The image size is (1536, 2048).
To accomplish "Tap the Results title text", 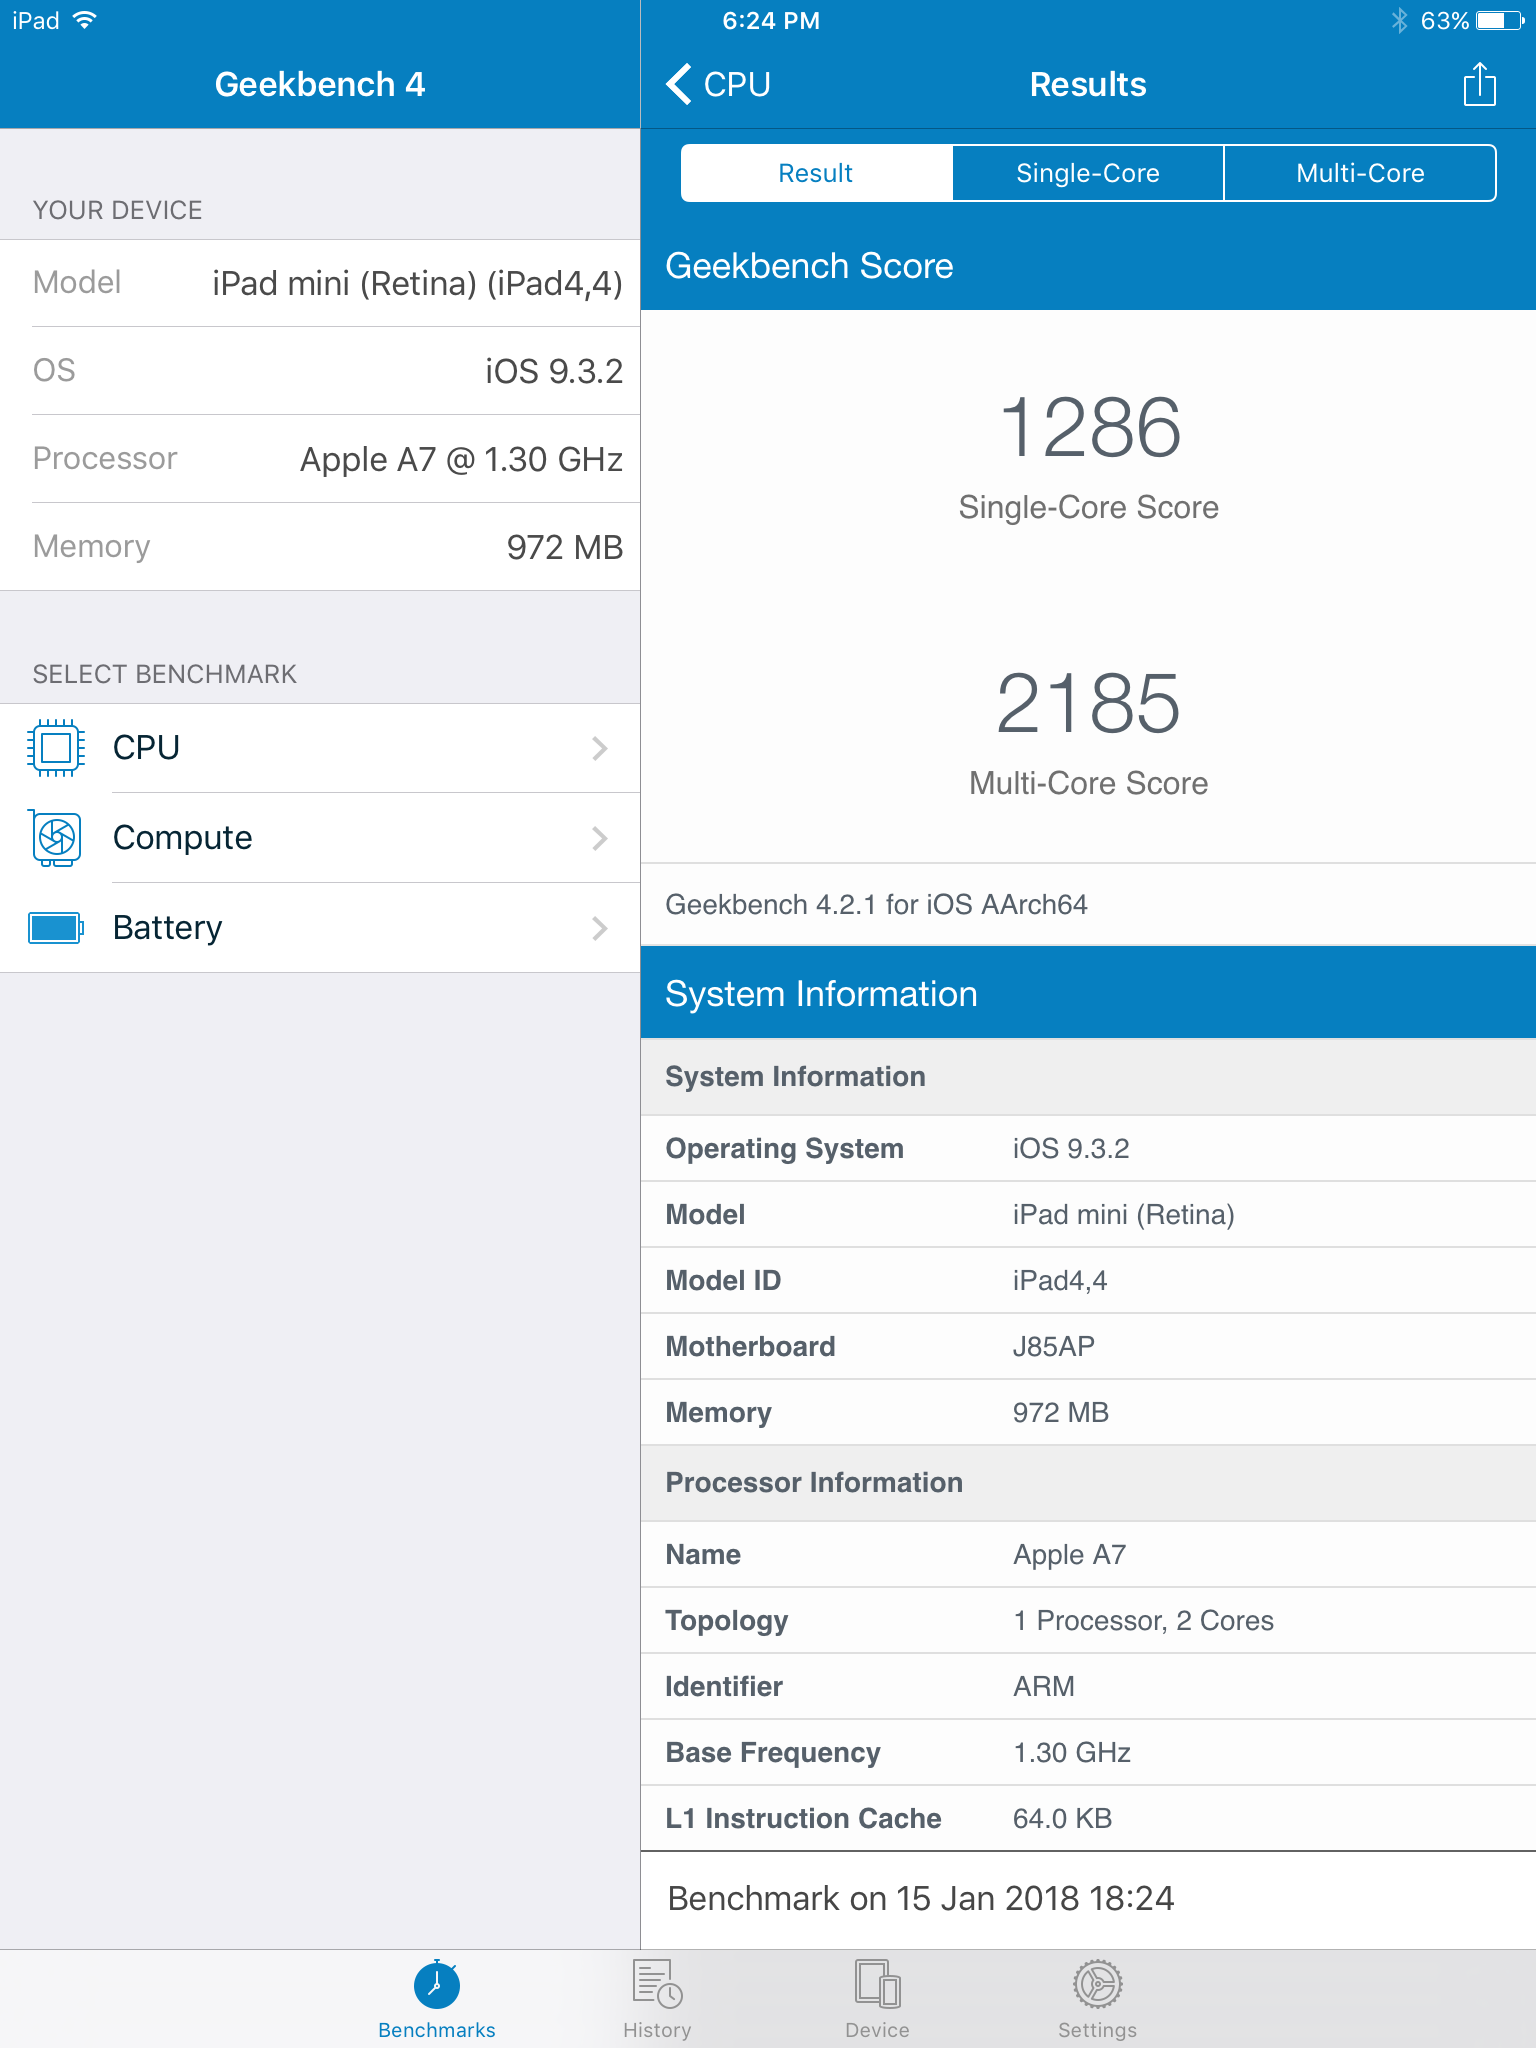I will click(x=1088, y=84).
